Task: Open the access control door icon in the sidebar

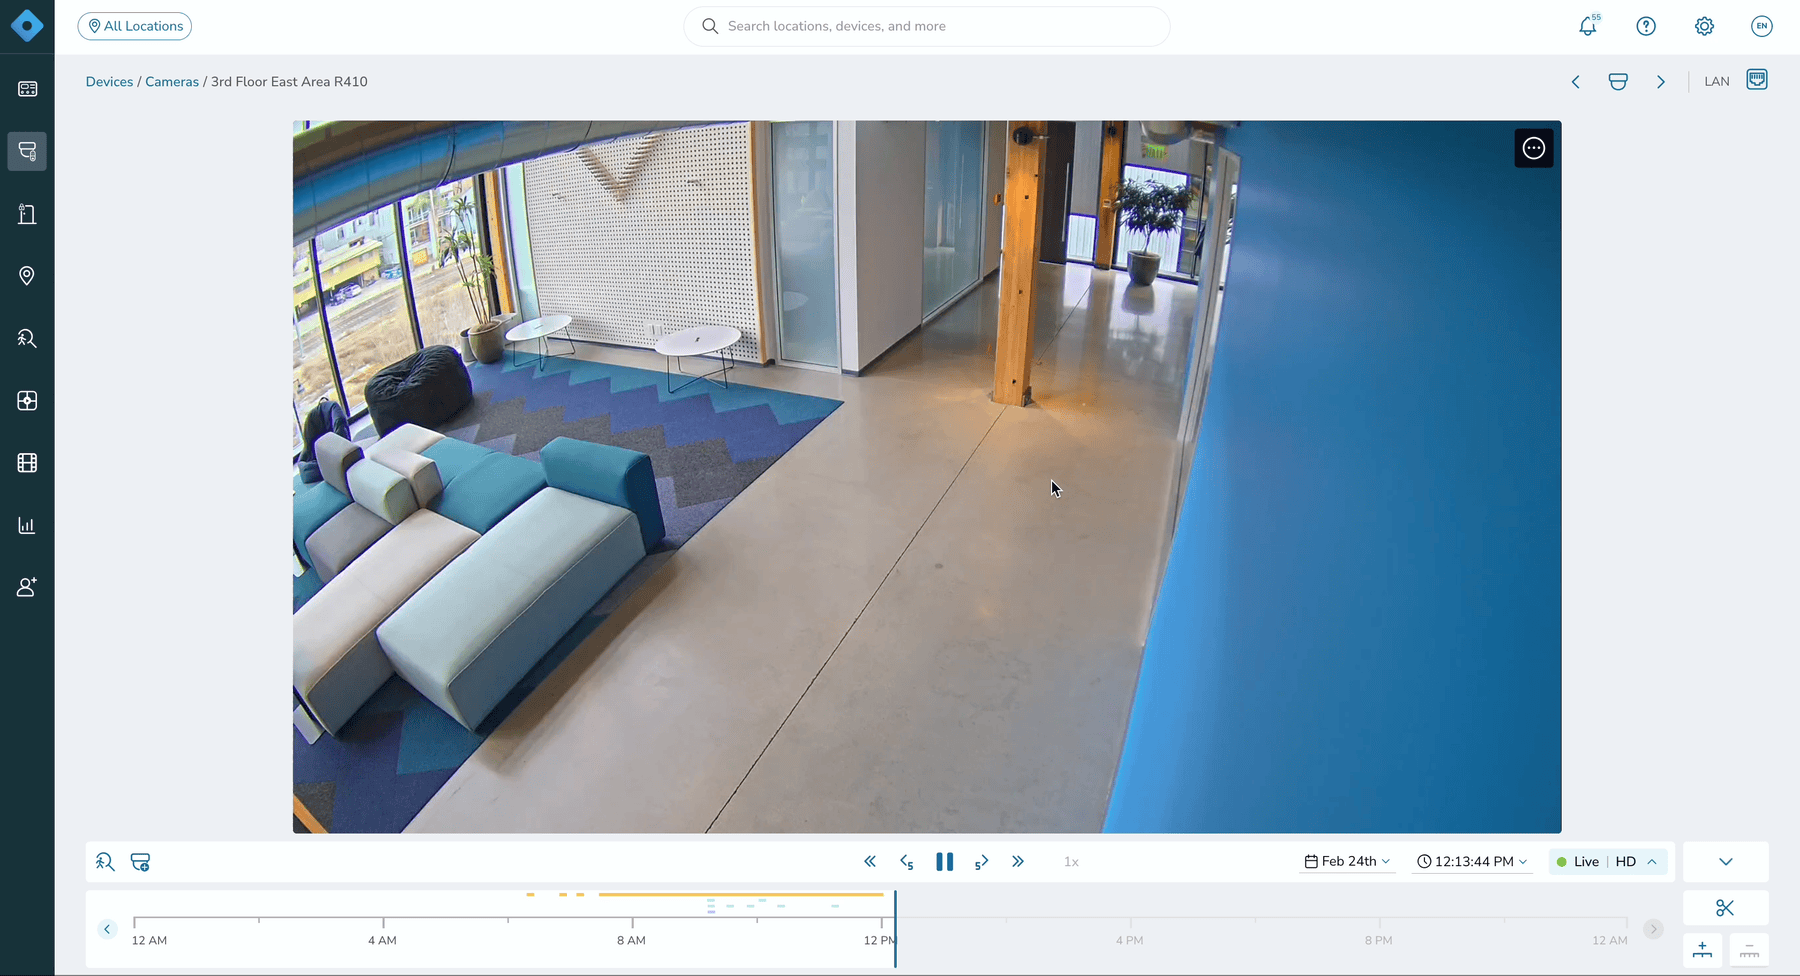Action: coord(27,213)
